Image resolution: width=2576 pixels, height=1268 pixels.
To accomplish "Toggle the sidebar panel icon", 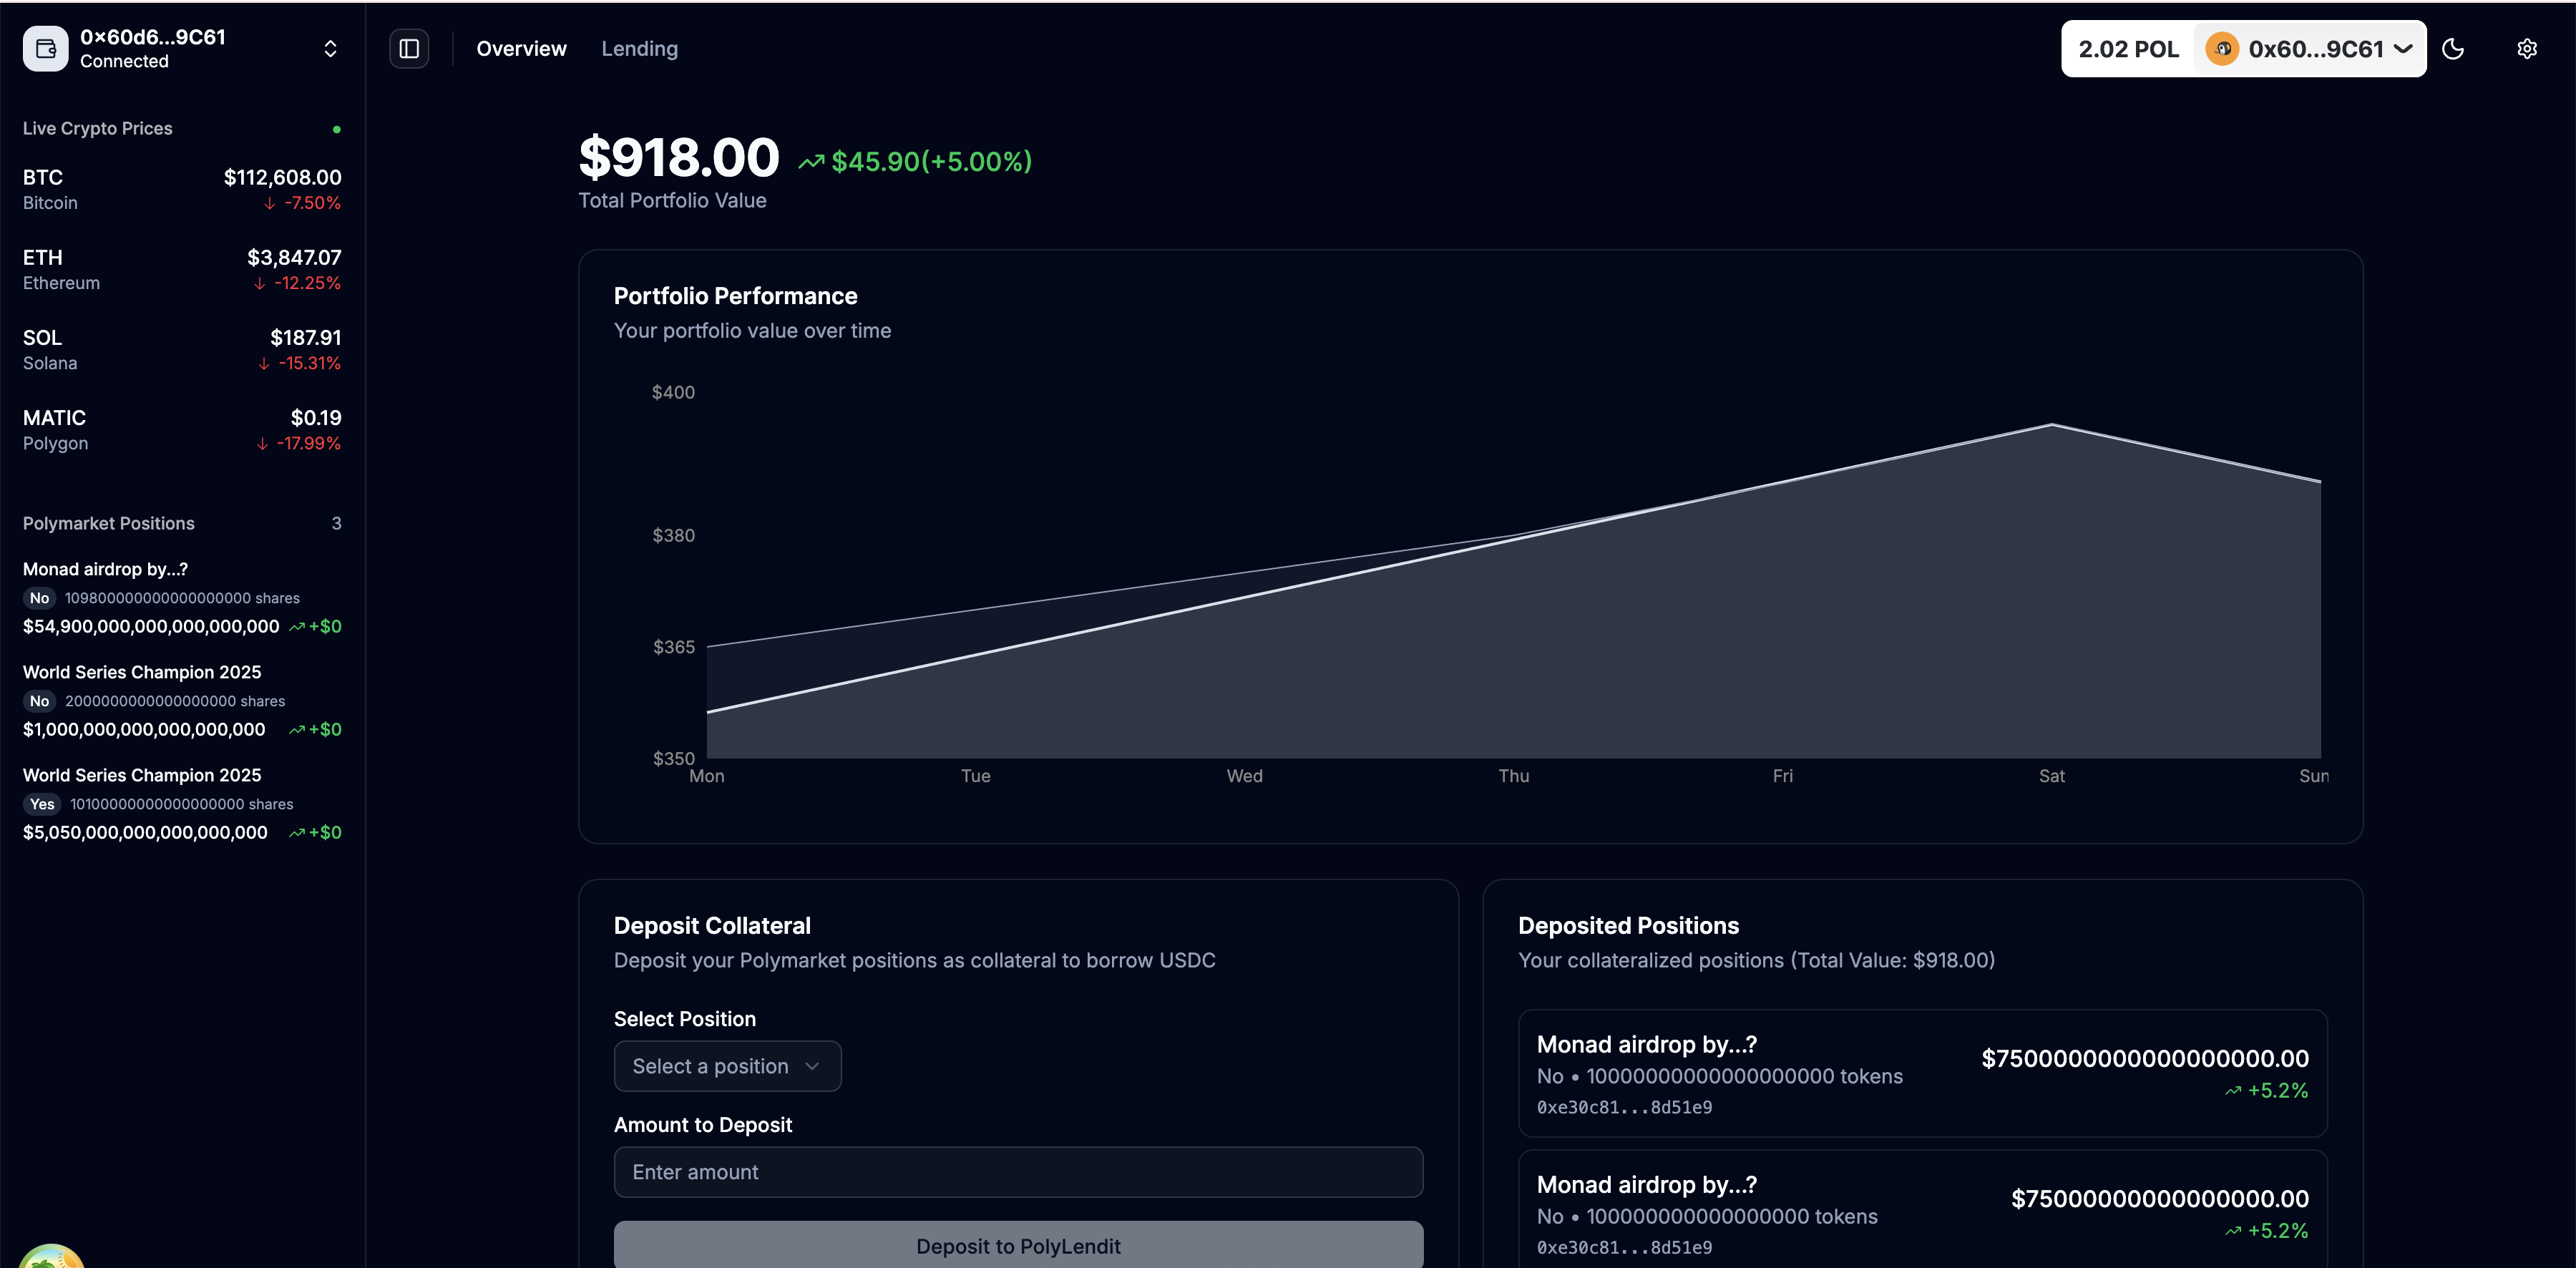I will click(x=409, y=49).
